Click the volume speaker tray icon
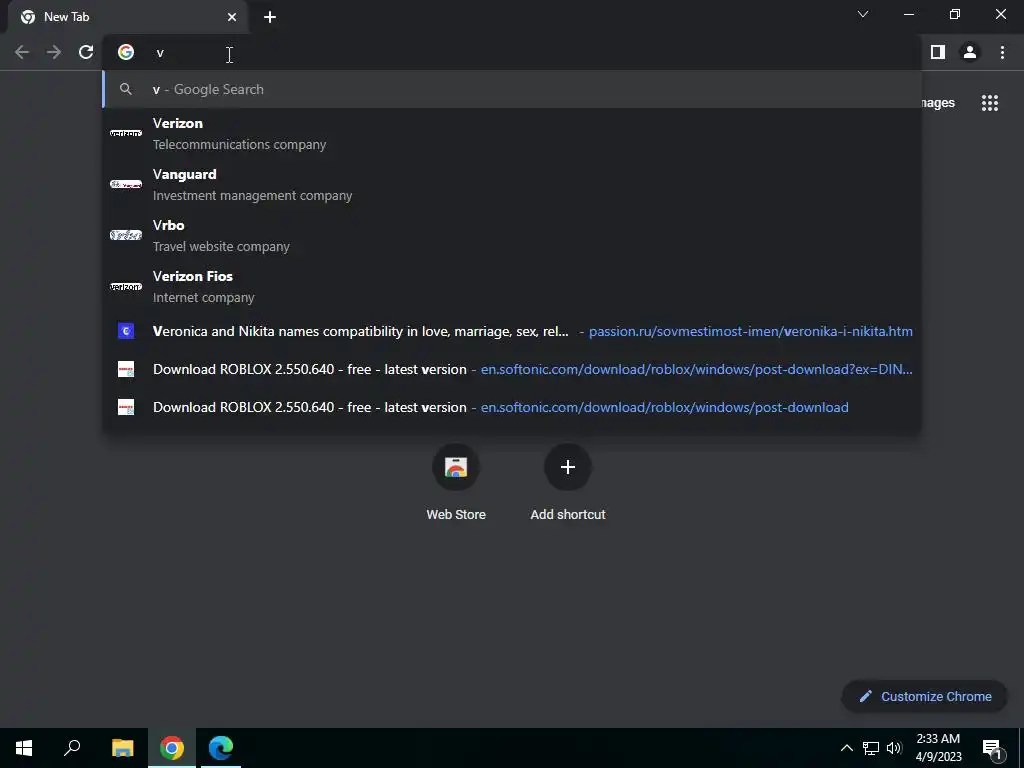 (894, 748)
